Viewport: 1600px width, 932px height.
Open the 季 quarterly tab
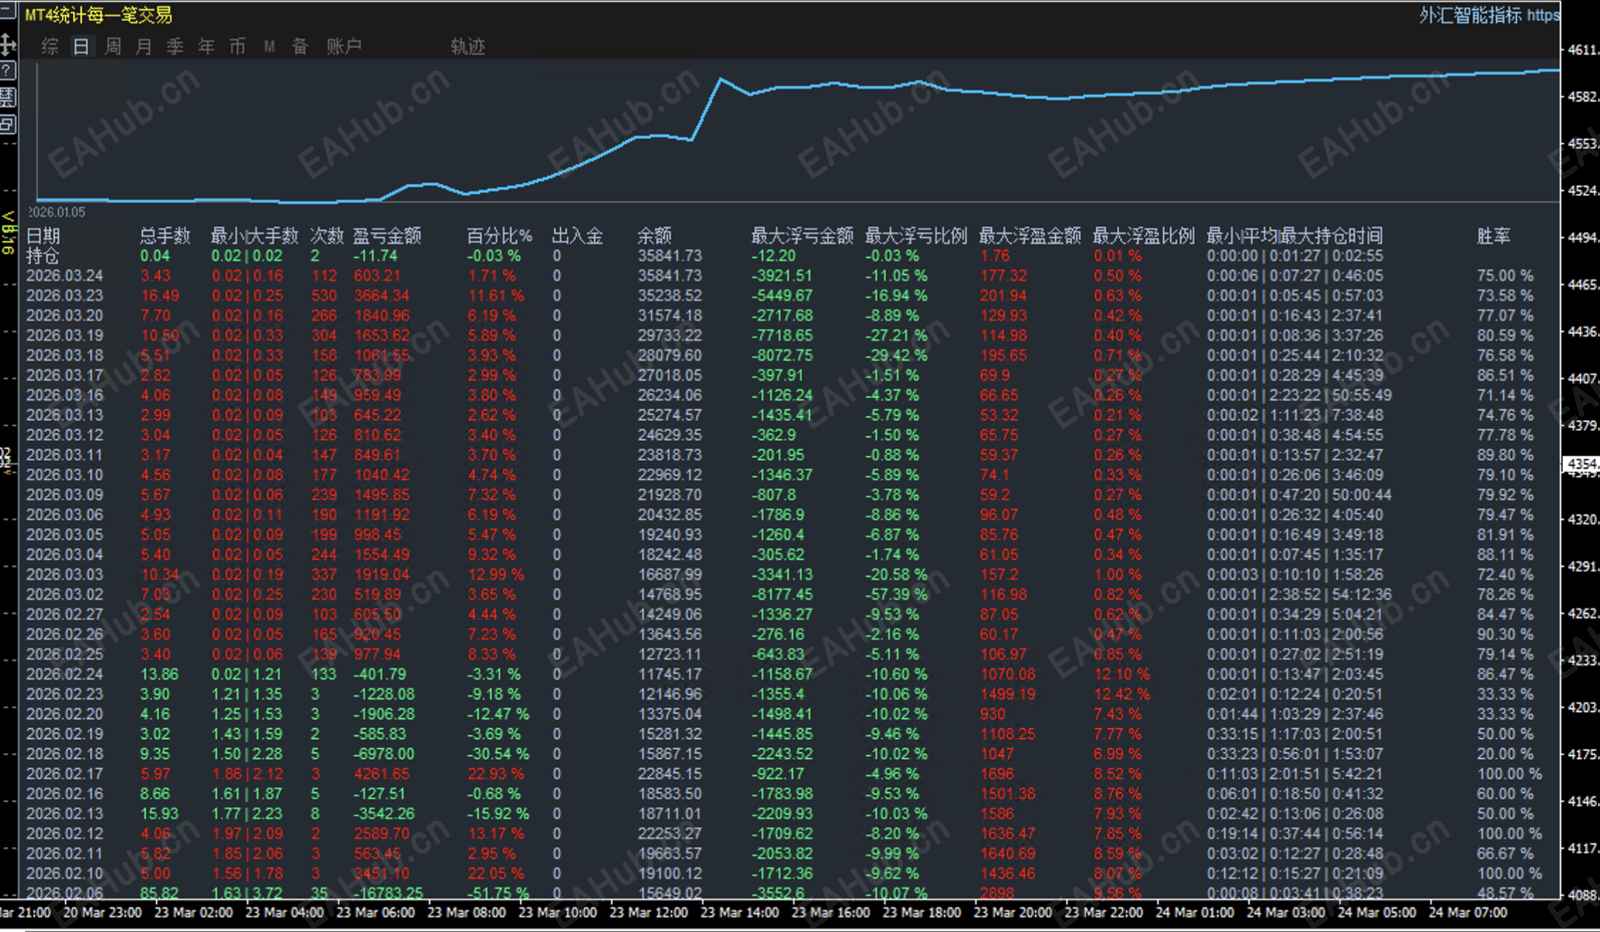(x=175, y=46)
